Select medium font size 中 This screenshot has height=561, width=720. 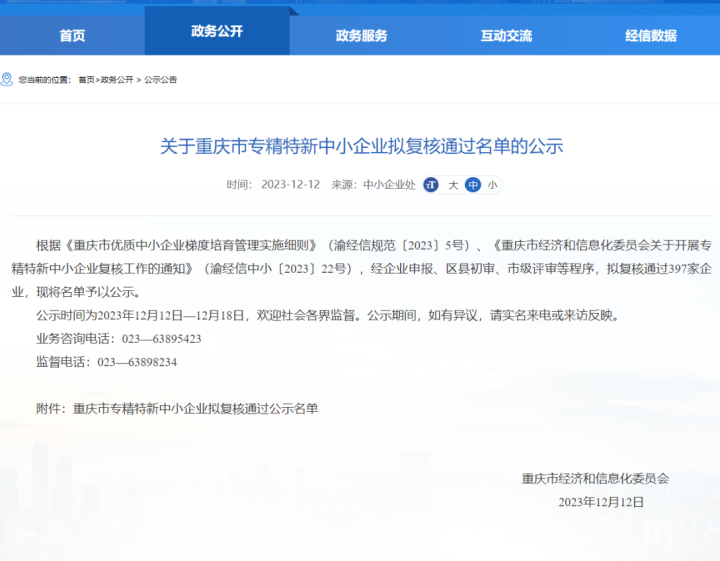coord(473,185)
